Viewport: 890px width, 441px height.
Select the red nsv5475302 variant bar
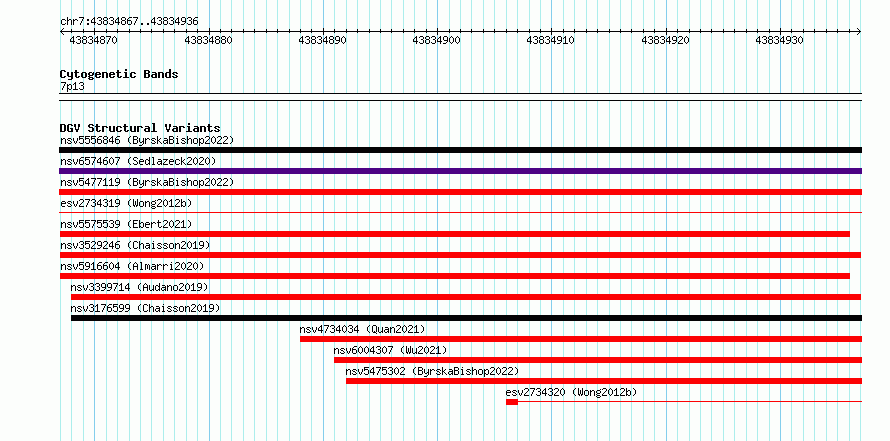point(604,381)
